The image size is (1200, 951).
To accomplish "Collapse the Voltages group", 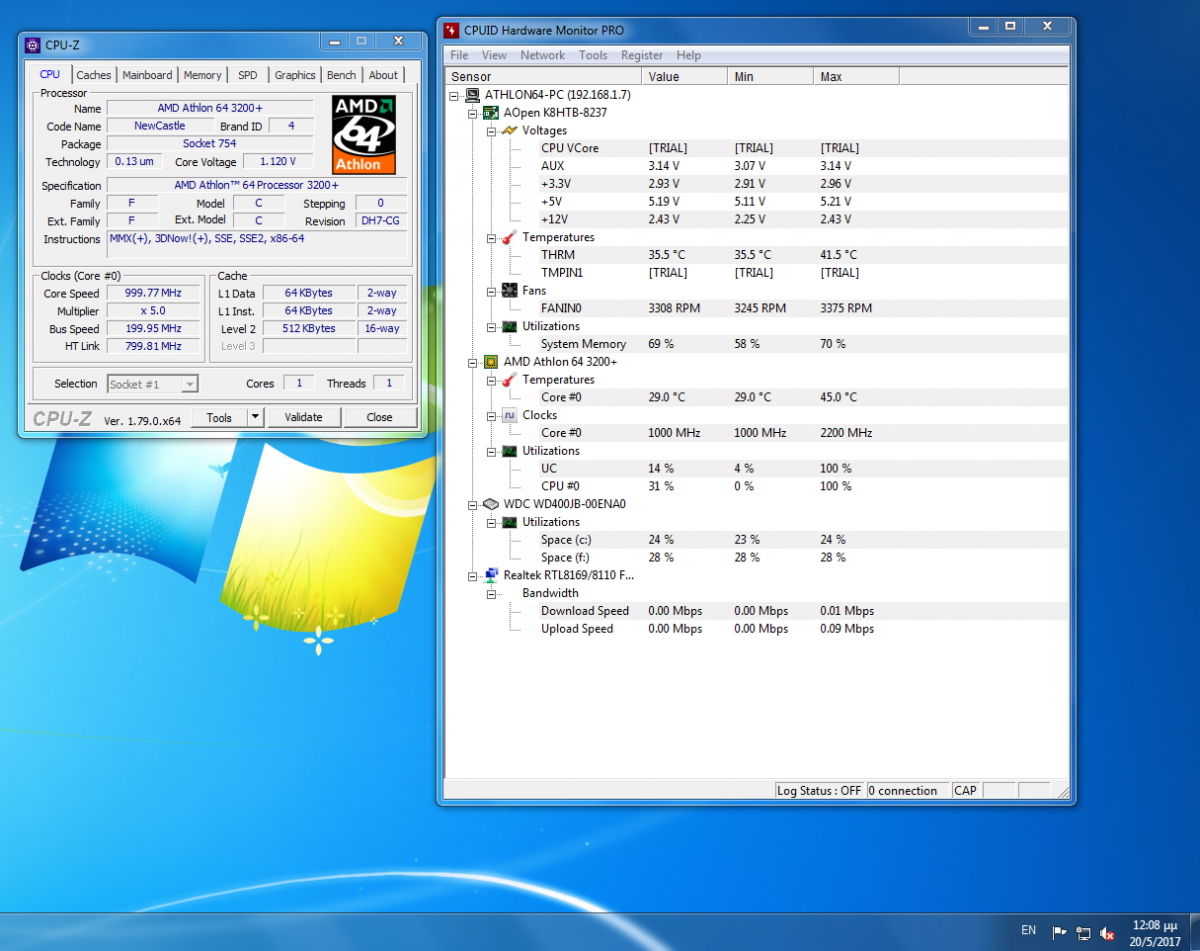I will click(491, 131).
